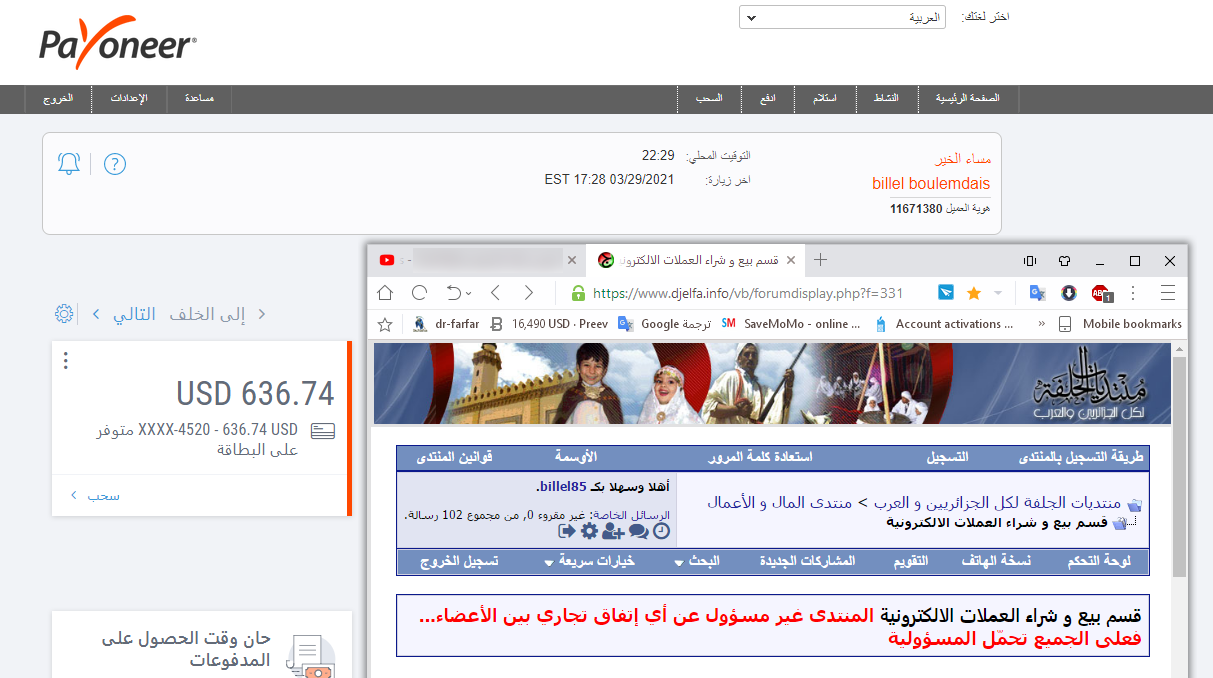Toggle the browser sidebar panel icon
Viewport: 1213px width, 678px height.
coord(1029,260)
